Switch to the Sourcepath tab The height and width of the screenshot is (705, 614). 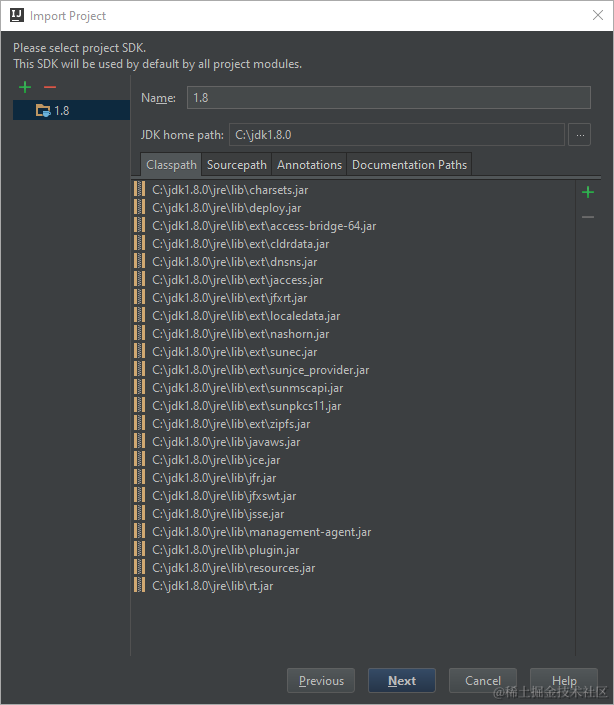click(236, 165)
